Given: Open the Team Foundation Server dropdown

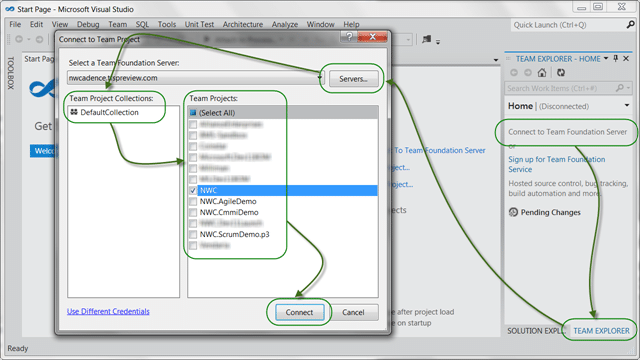Looking at the screenshot, I should [320, 78].
